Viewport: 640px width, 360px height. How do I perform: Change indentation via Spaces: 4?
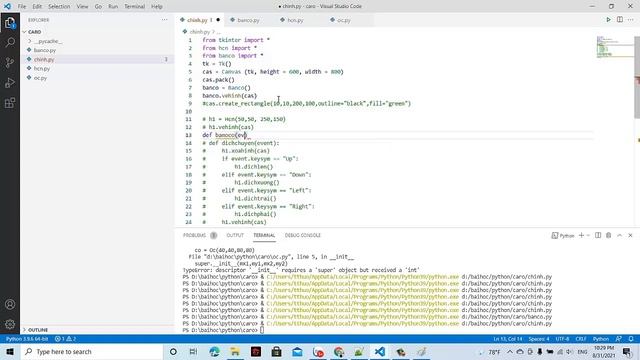pyautogui.click(x=539, y=339)
